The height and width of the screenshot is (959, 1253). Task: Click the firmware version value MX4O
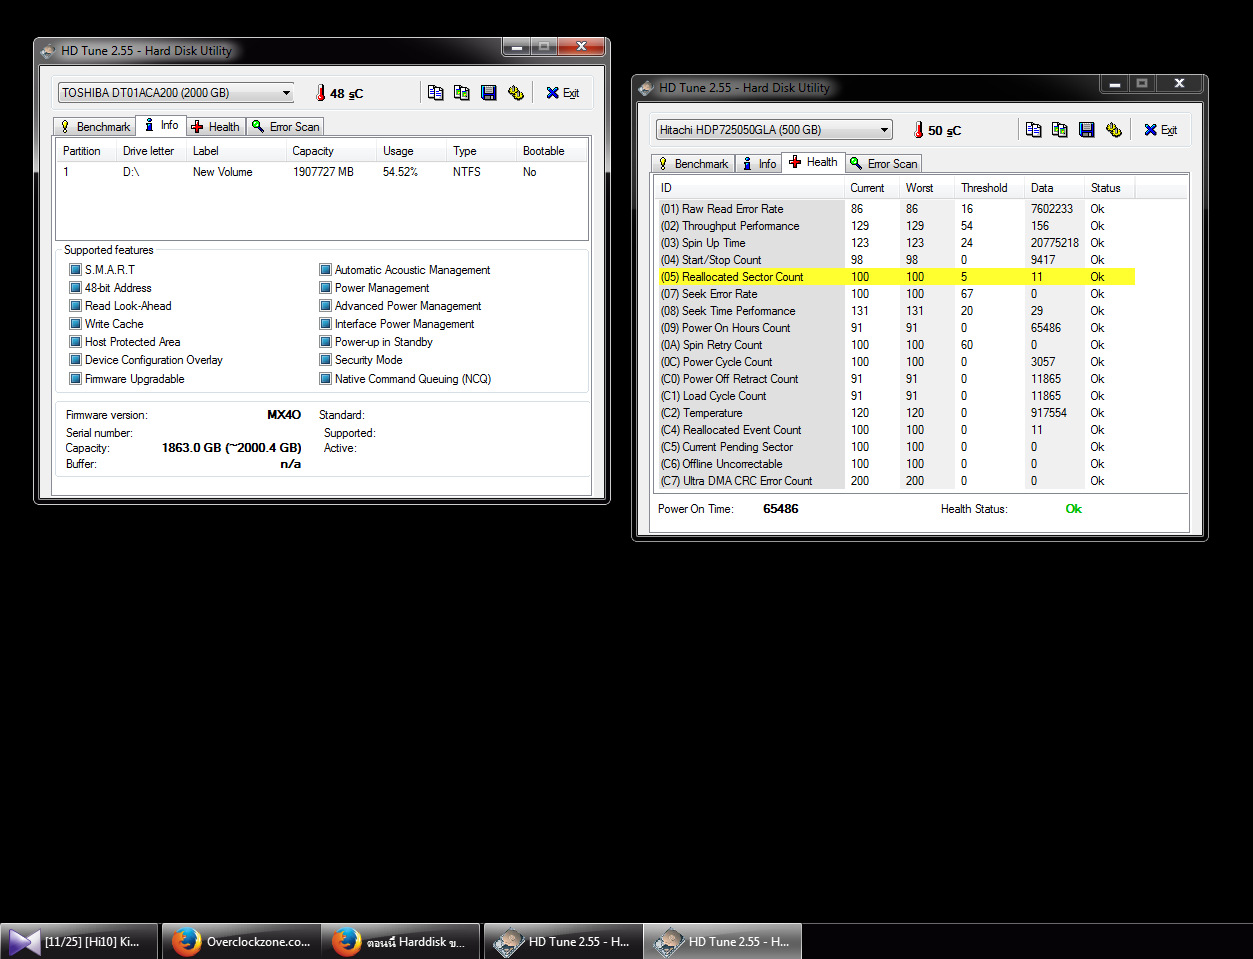coord(284,415)
